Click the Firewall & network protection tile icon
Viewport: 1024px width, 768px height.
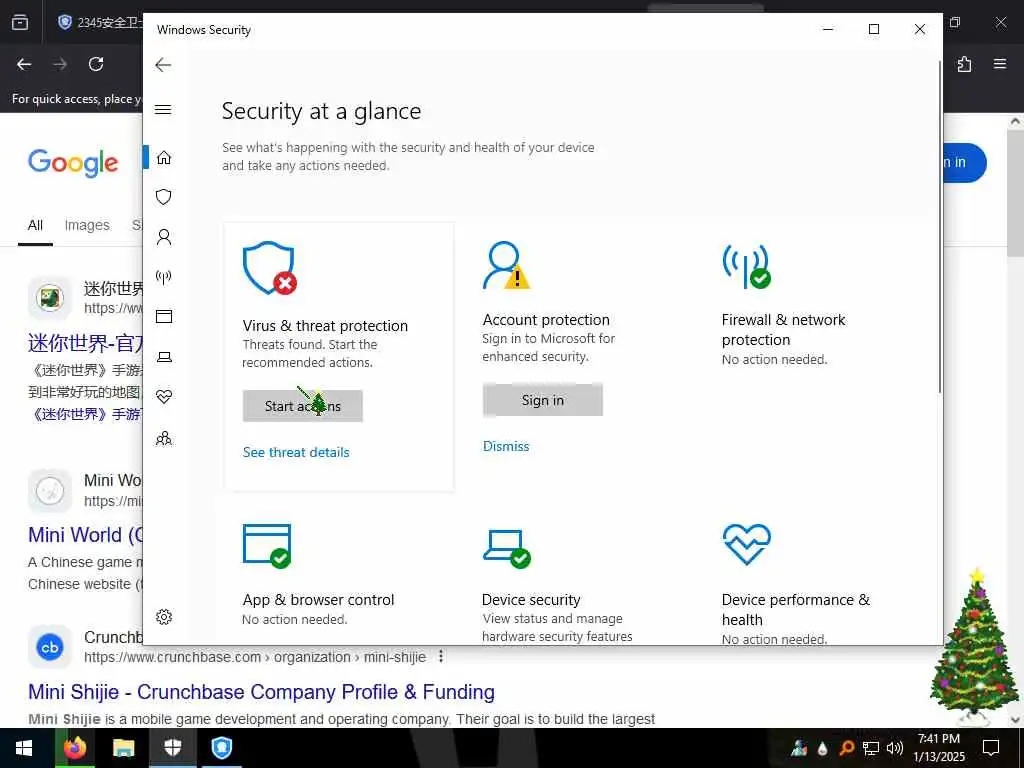(x=746, y=266)
